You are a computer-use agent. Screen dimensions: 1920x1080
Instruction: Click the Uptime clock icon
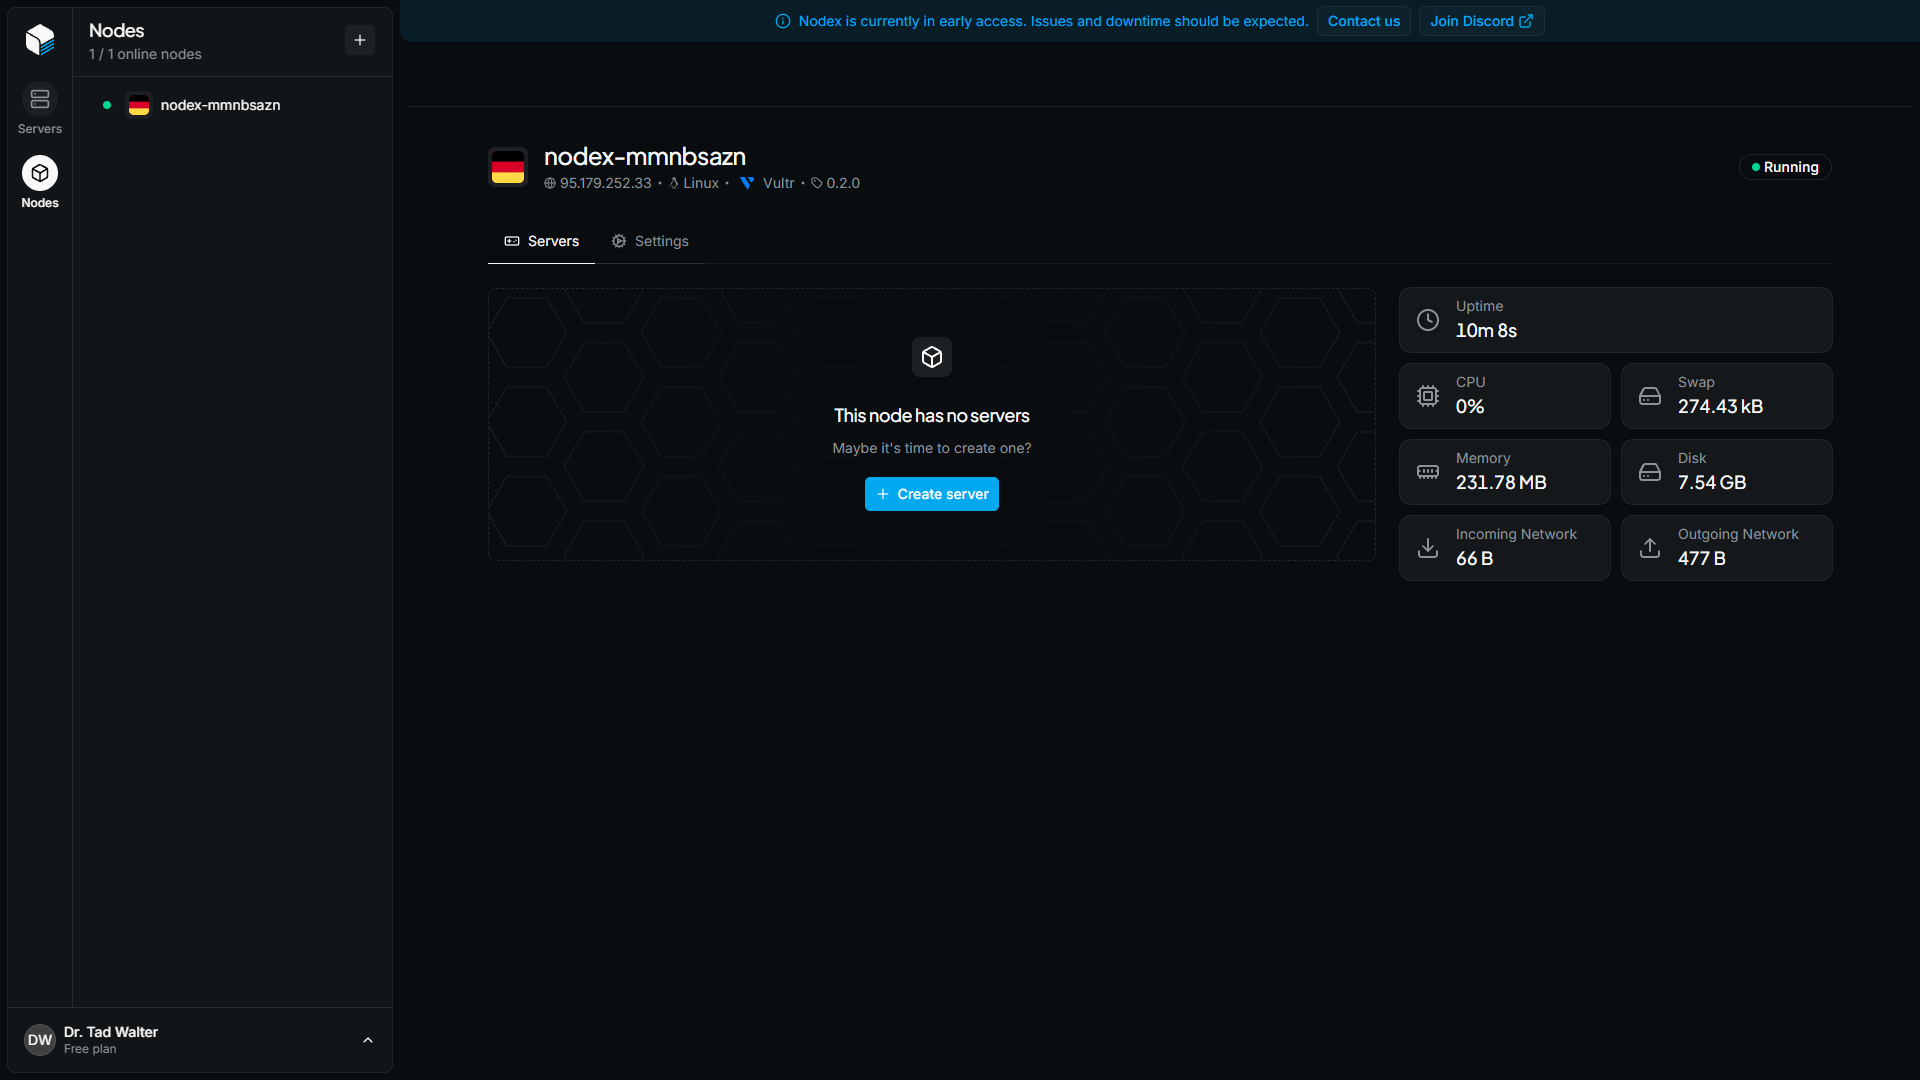1428,320
